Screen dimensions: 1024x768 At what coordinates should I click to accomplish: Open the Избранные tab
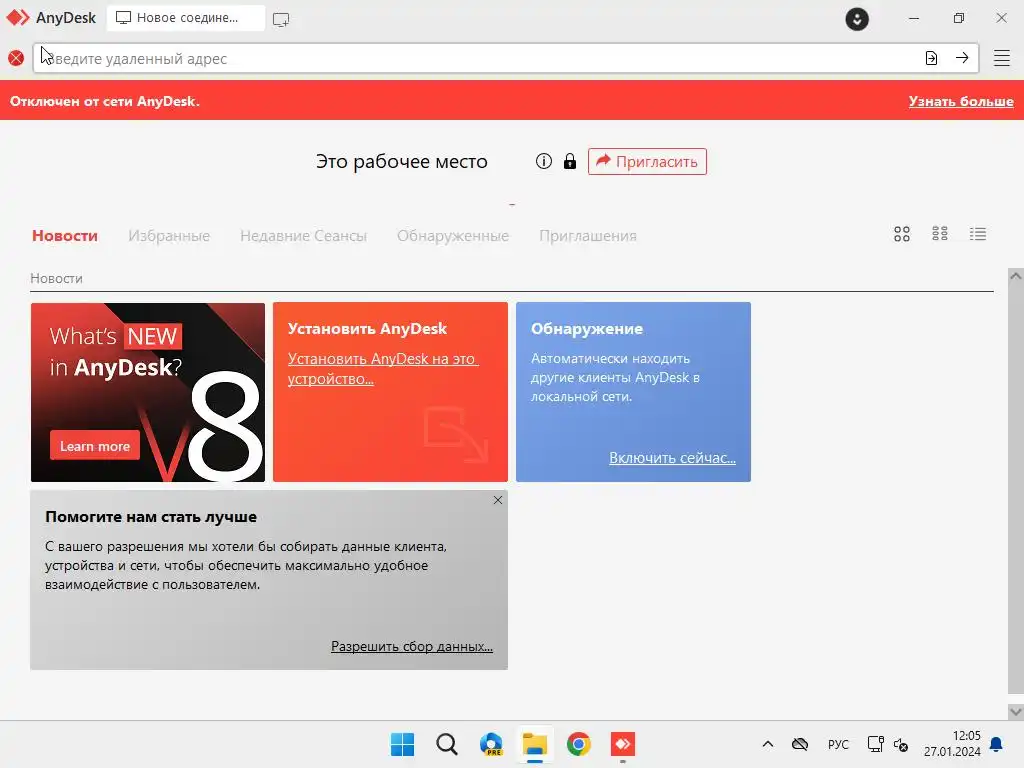pos(169,236)
